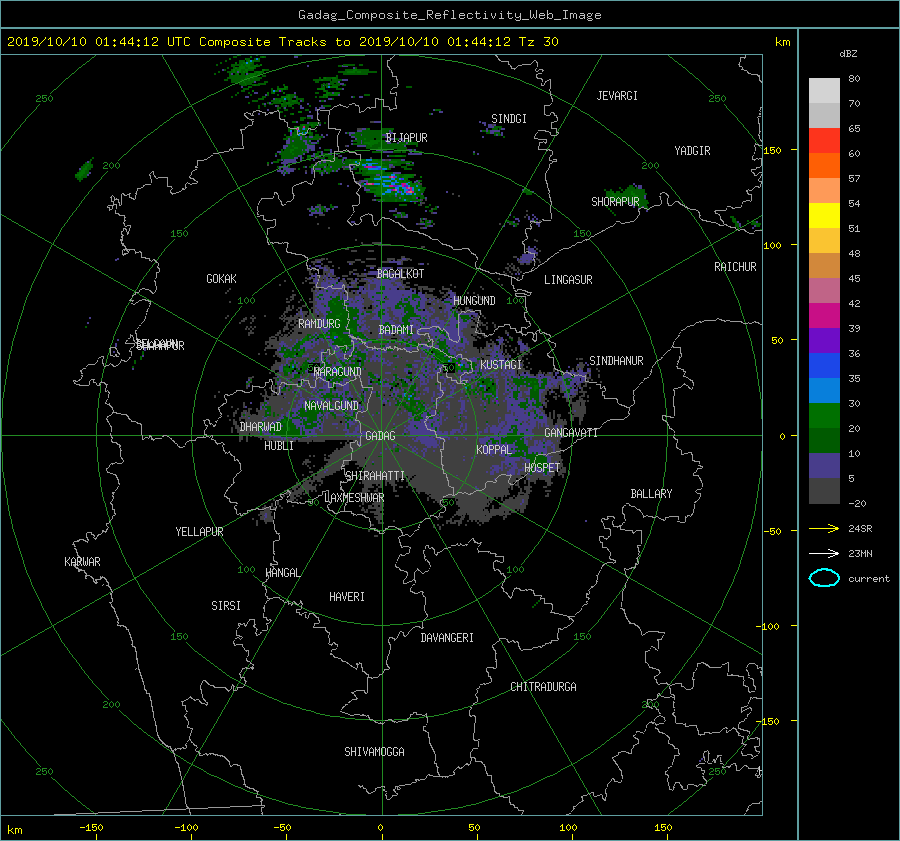Click the SHIRAHATTI city label
This screenshot has height=841, width=900.
point(375,476)
